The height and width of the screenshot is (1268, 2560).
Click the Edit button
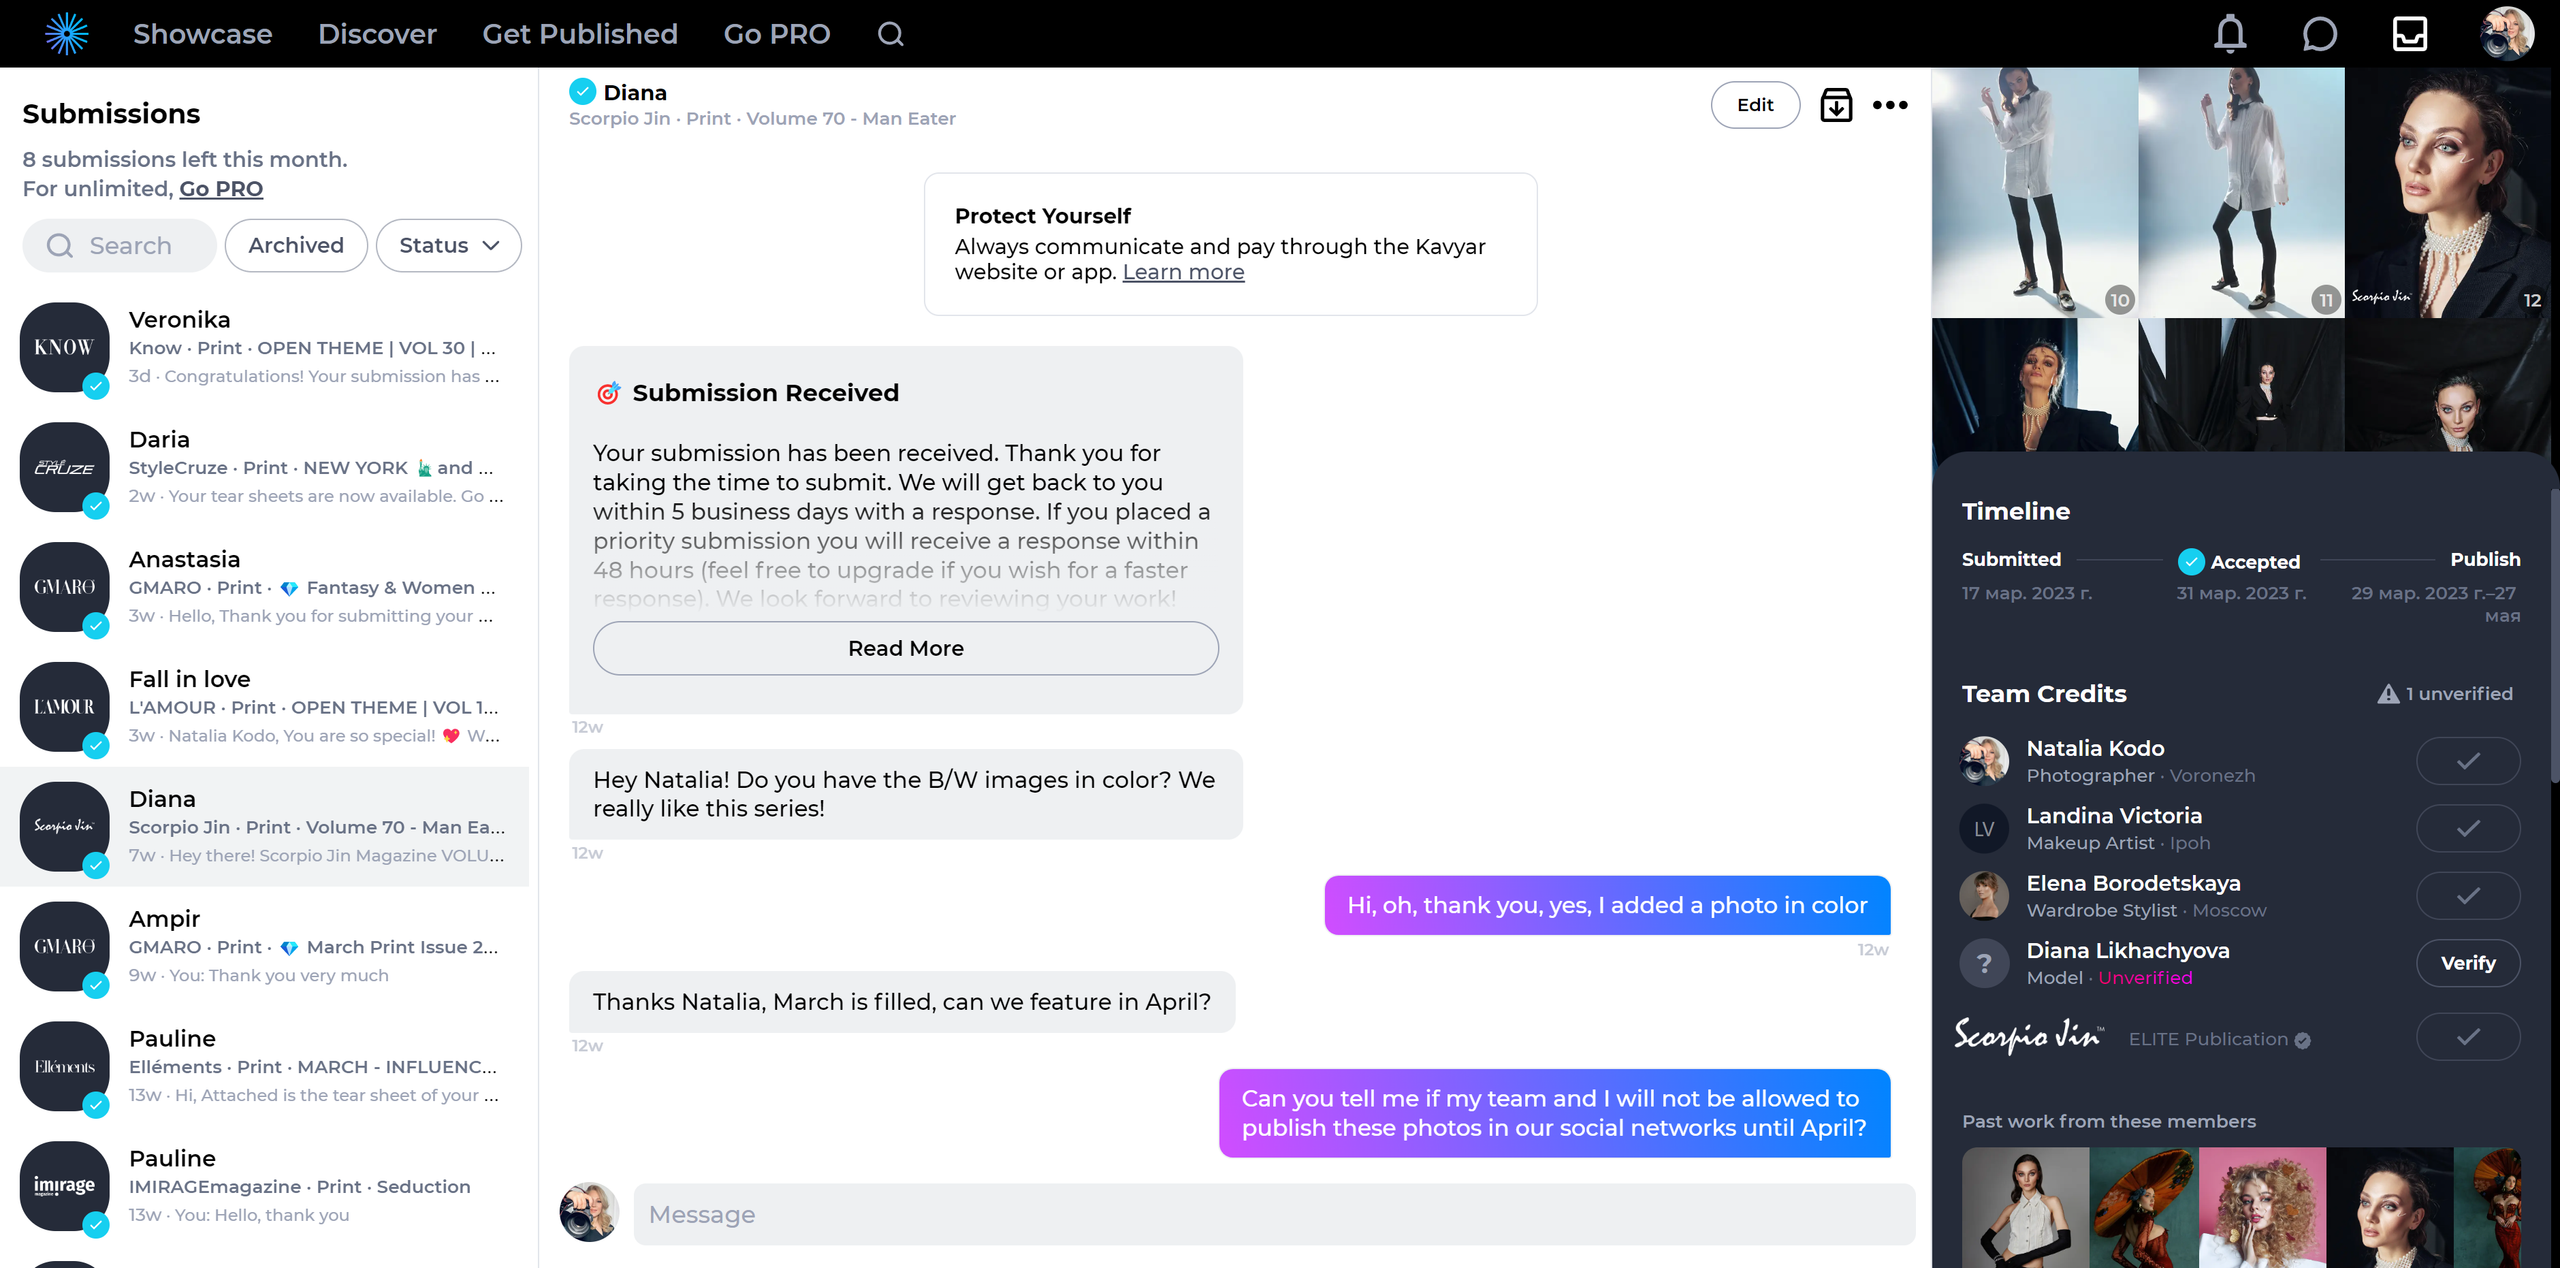(1755, 105)
